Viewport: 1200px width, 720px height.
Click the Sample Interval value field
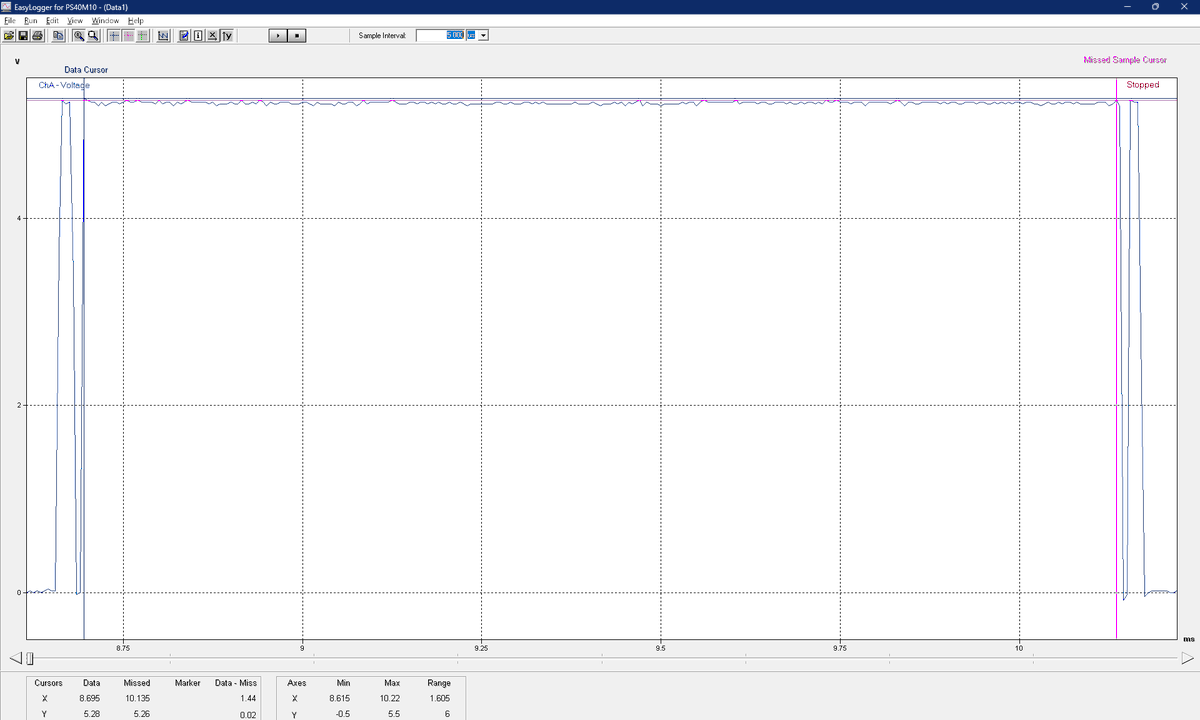pos(440,35)
